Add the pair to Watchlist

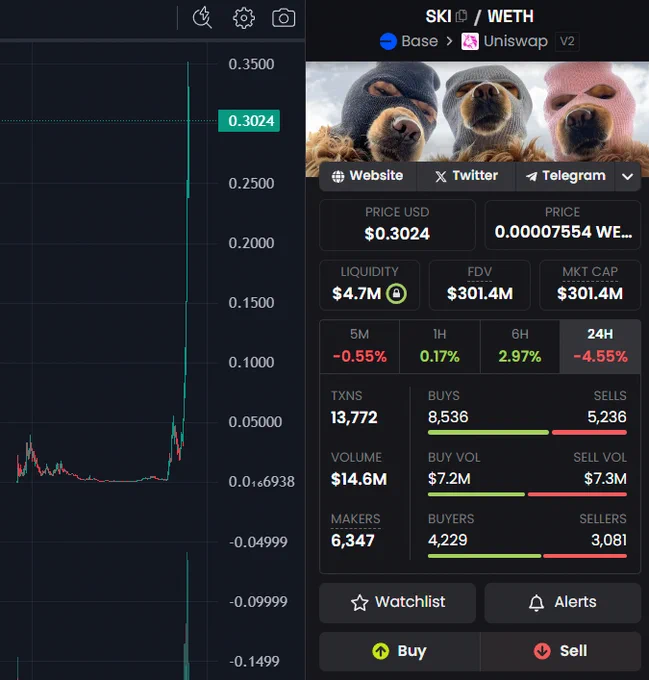pyautogui.click(x=398, y=602)
